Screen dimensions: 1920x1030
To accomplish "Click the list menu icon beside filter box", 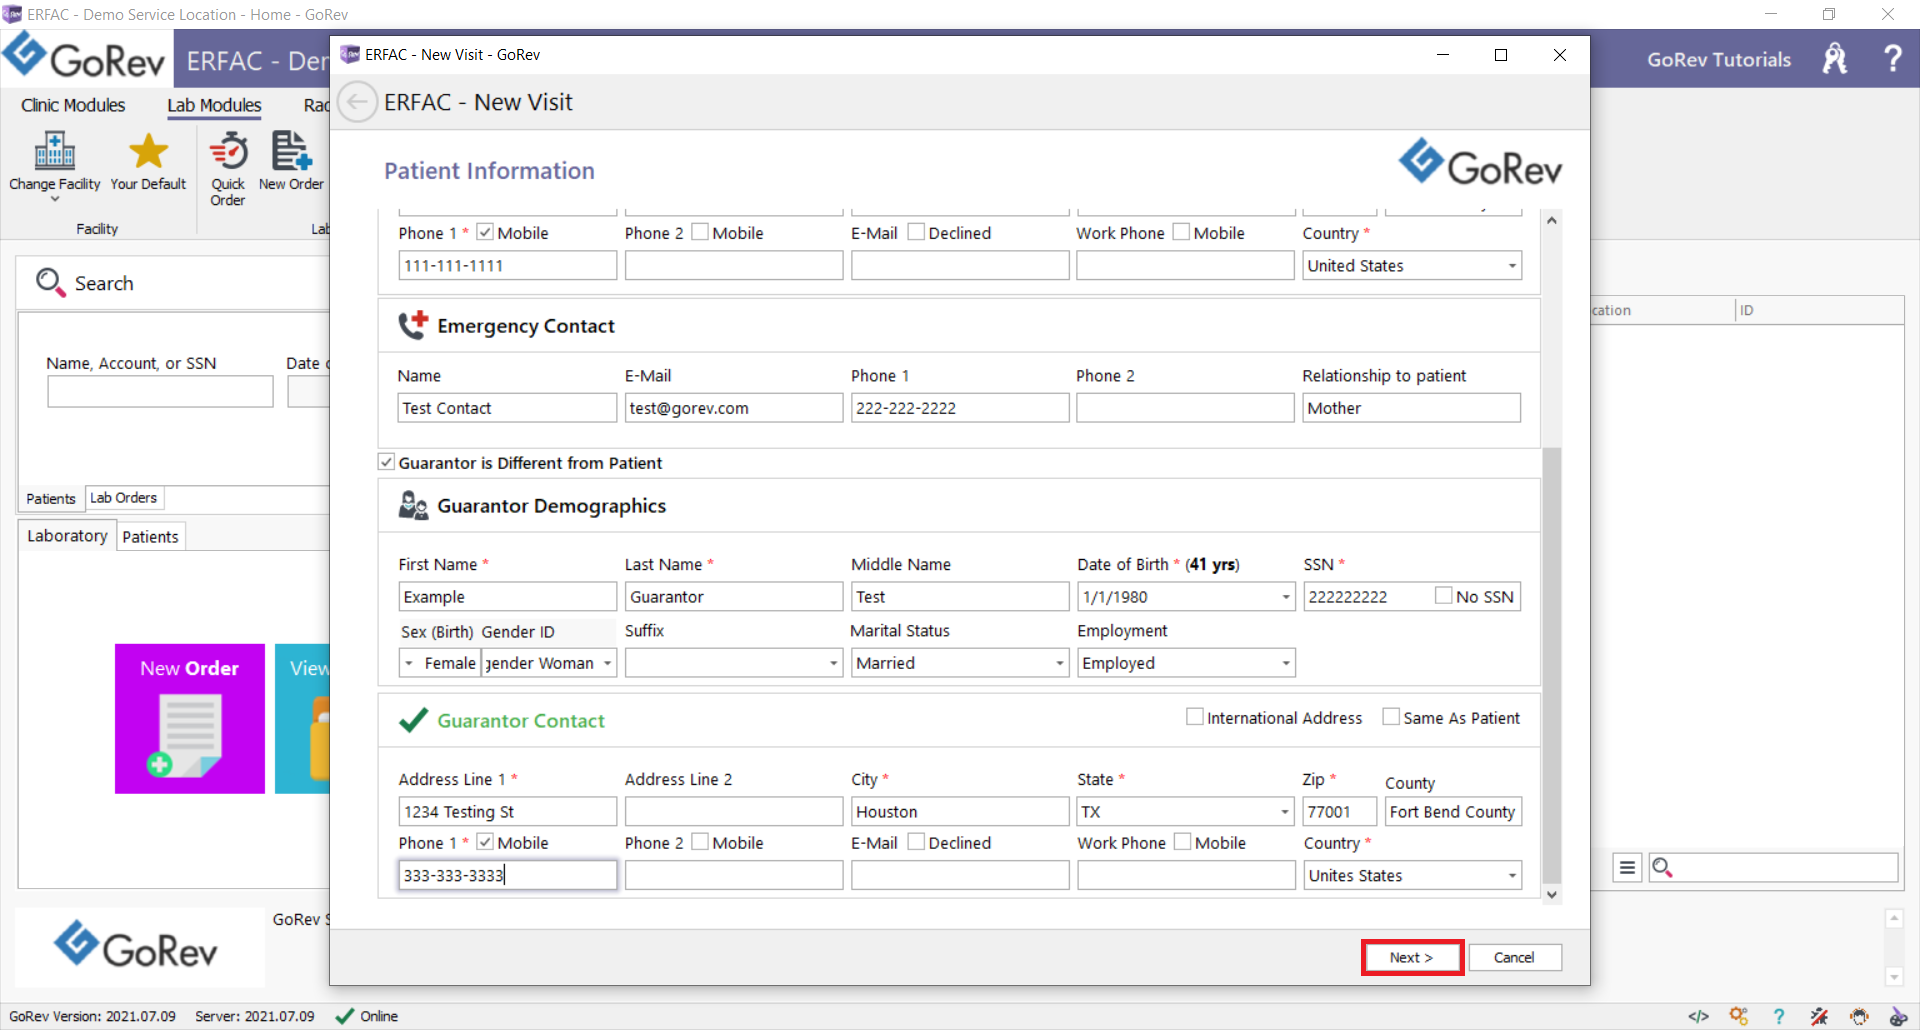I will [x=1627, y=867].
